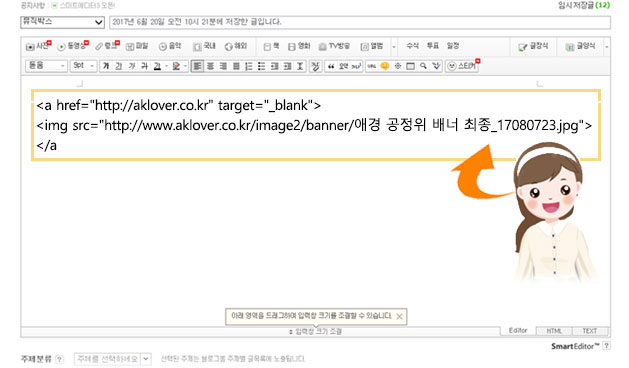Open the 해외 globe map tool
Screen dimensions: 629x368
(235, 46)
